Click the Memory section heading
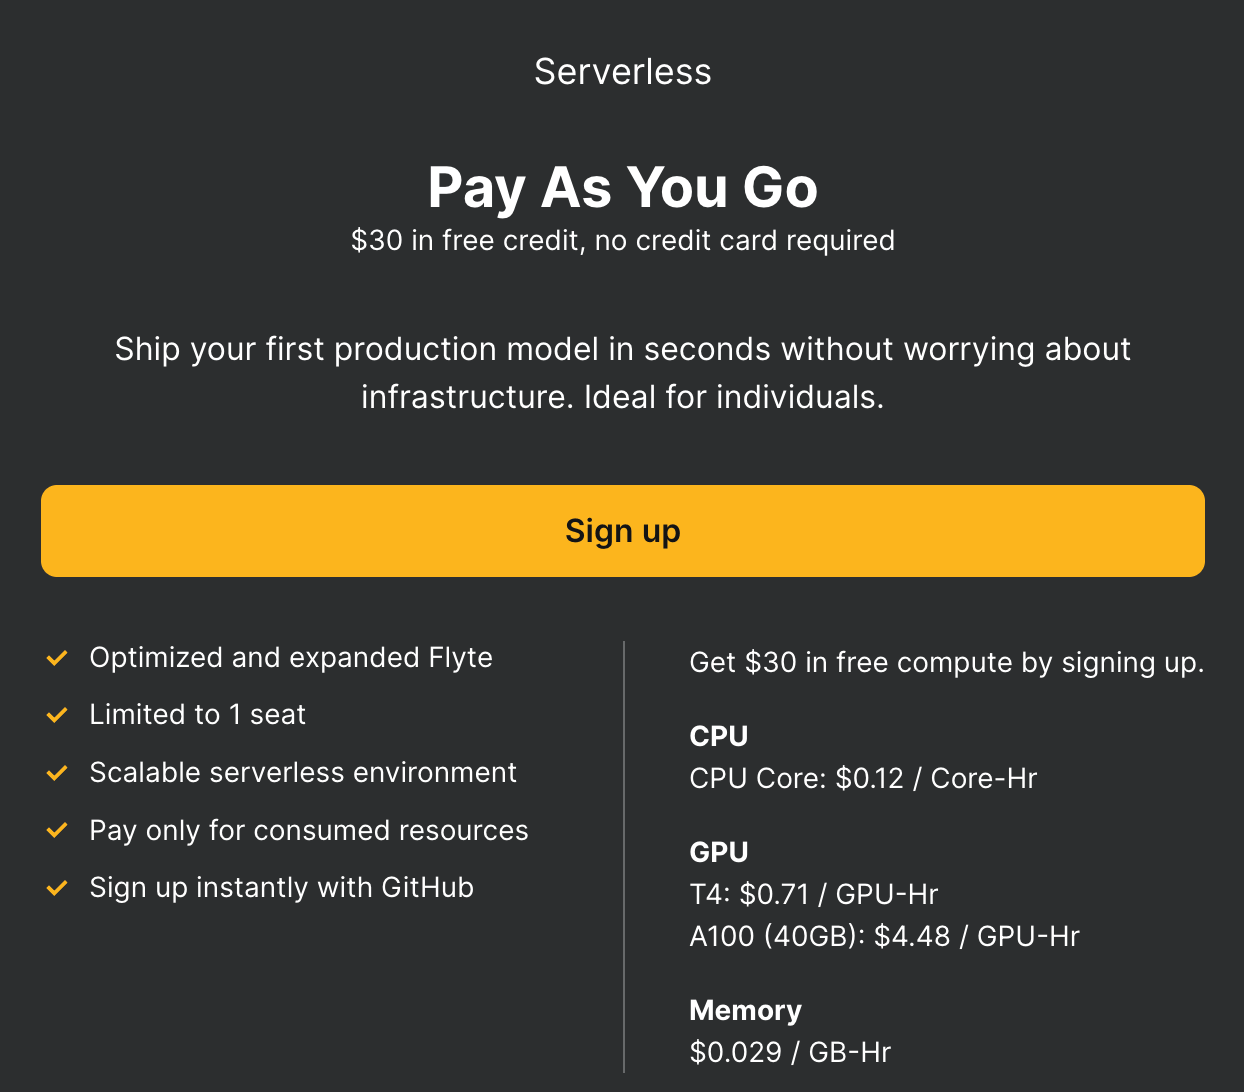 point(745,1010)
